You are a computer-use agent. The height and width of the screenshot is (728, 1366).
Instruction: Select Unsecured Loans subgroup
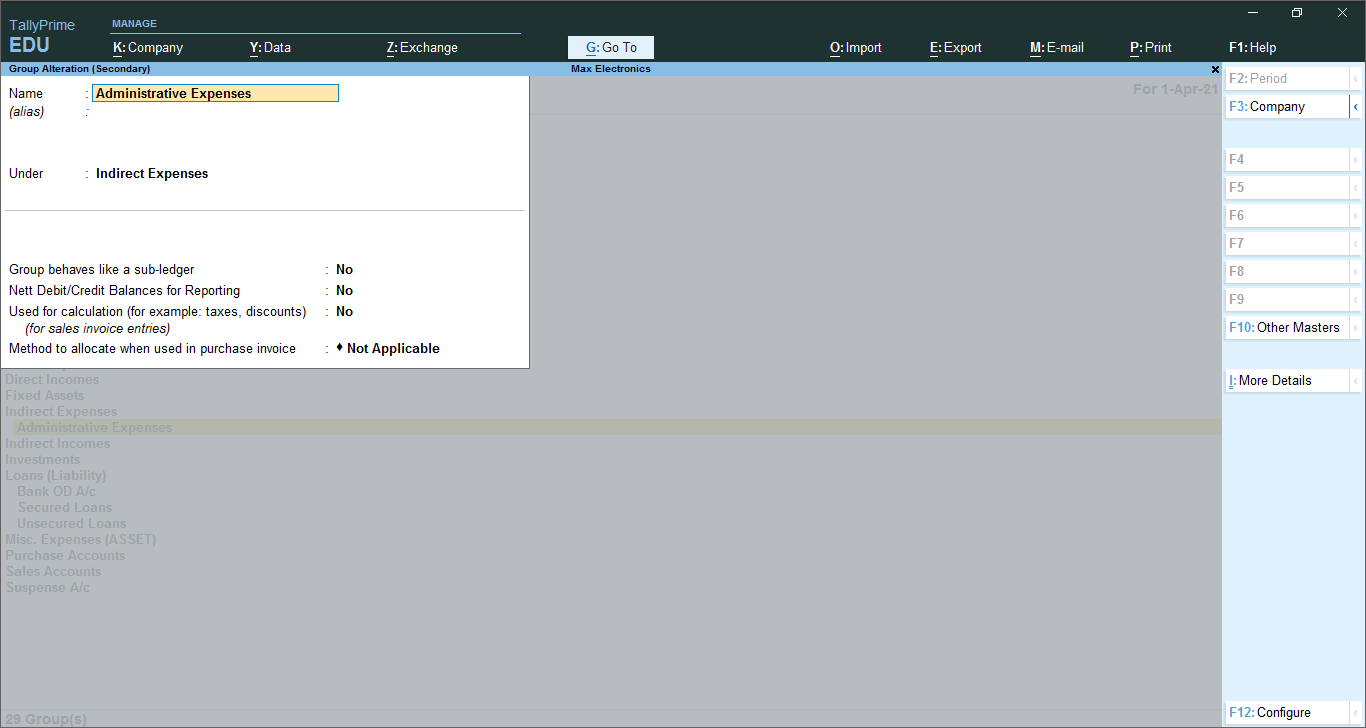72,523
